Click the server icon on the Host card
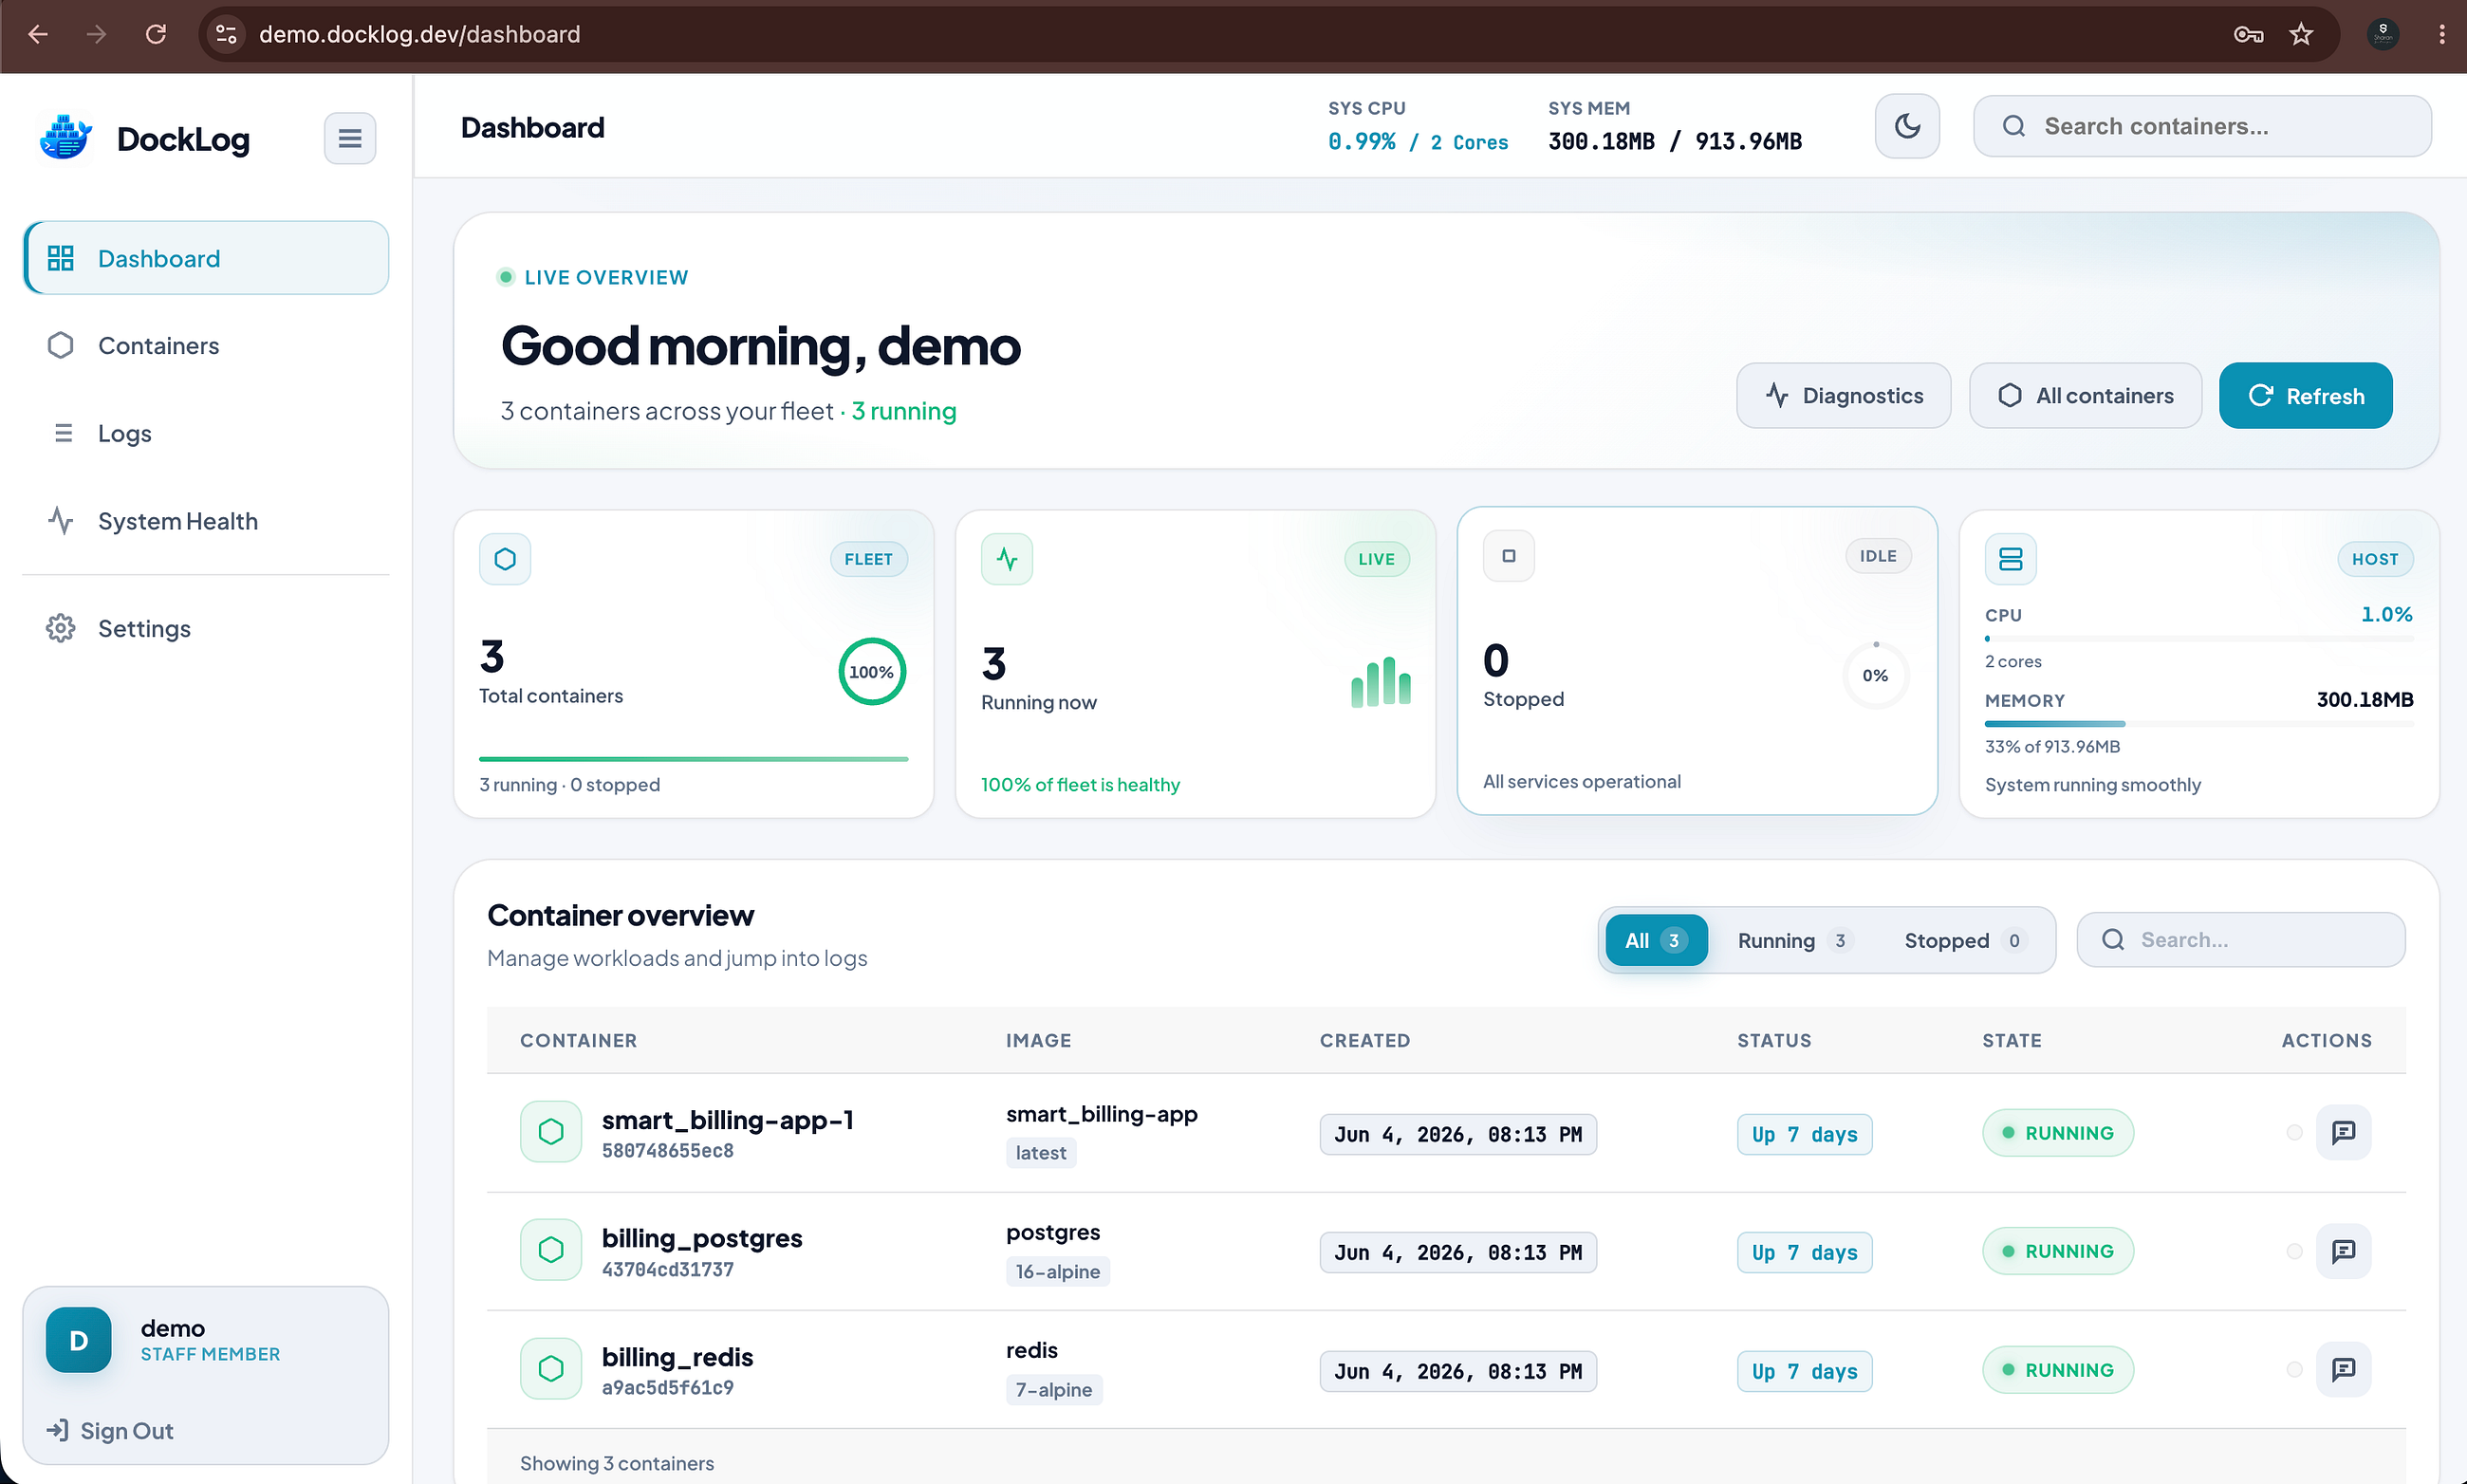 [x=2010, y=558]
